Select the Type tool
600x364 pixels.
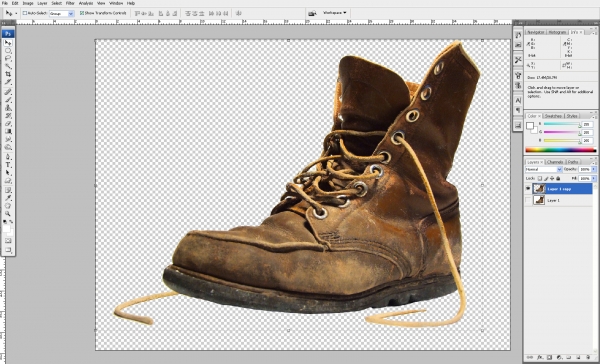pyautogui.click(x=8, y=165)
